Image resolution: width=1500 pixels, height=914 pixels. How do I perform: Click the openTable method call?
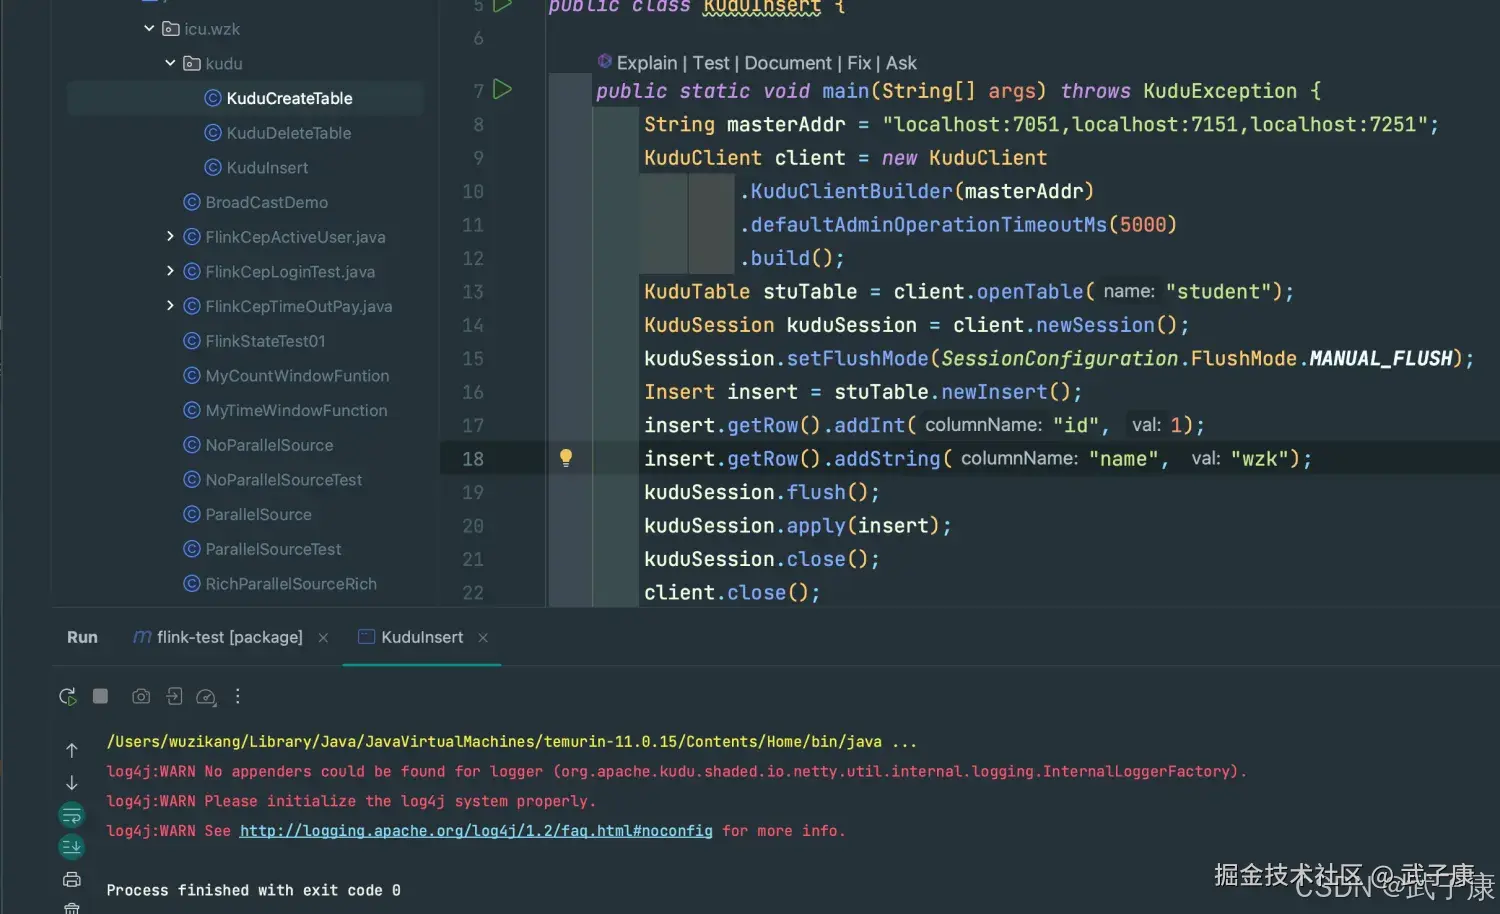(1030, 292)
